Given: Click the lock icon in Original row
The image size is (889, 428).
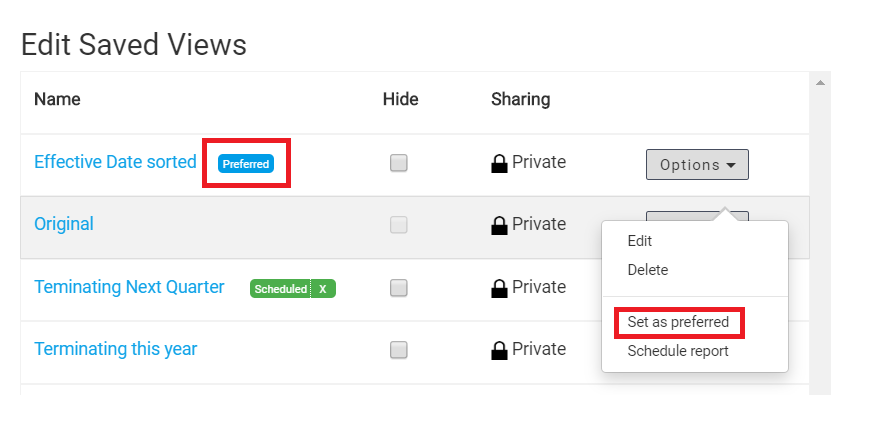Looking at the screenshot, I should point(499,226).
